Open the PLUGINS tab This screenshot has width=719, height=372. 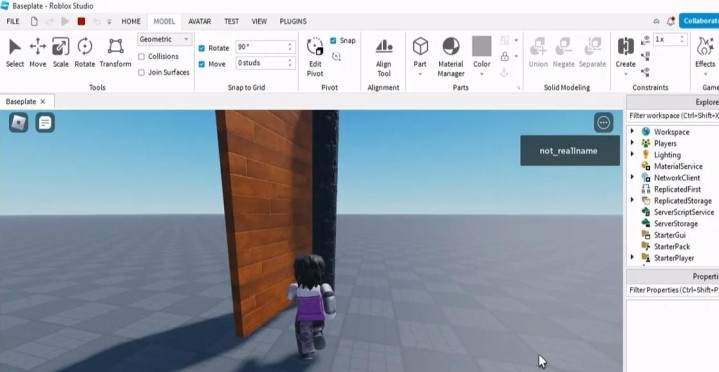(293, 21)
